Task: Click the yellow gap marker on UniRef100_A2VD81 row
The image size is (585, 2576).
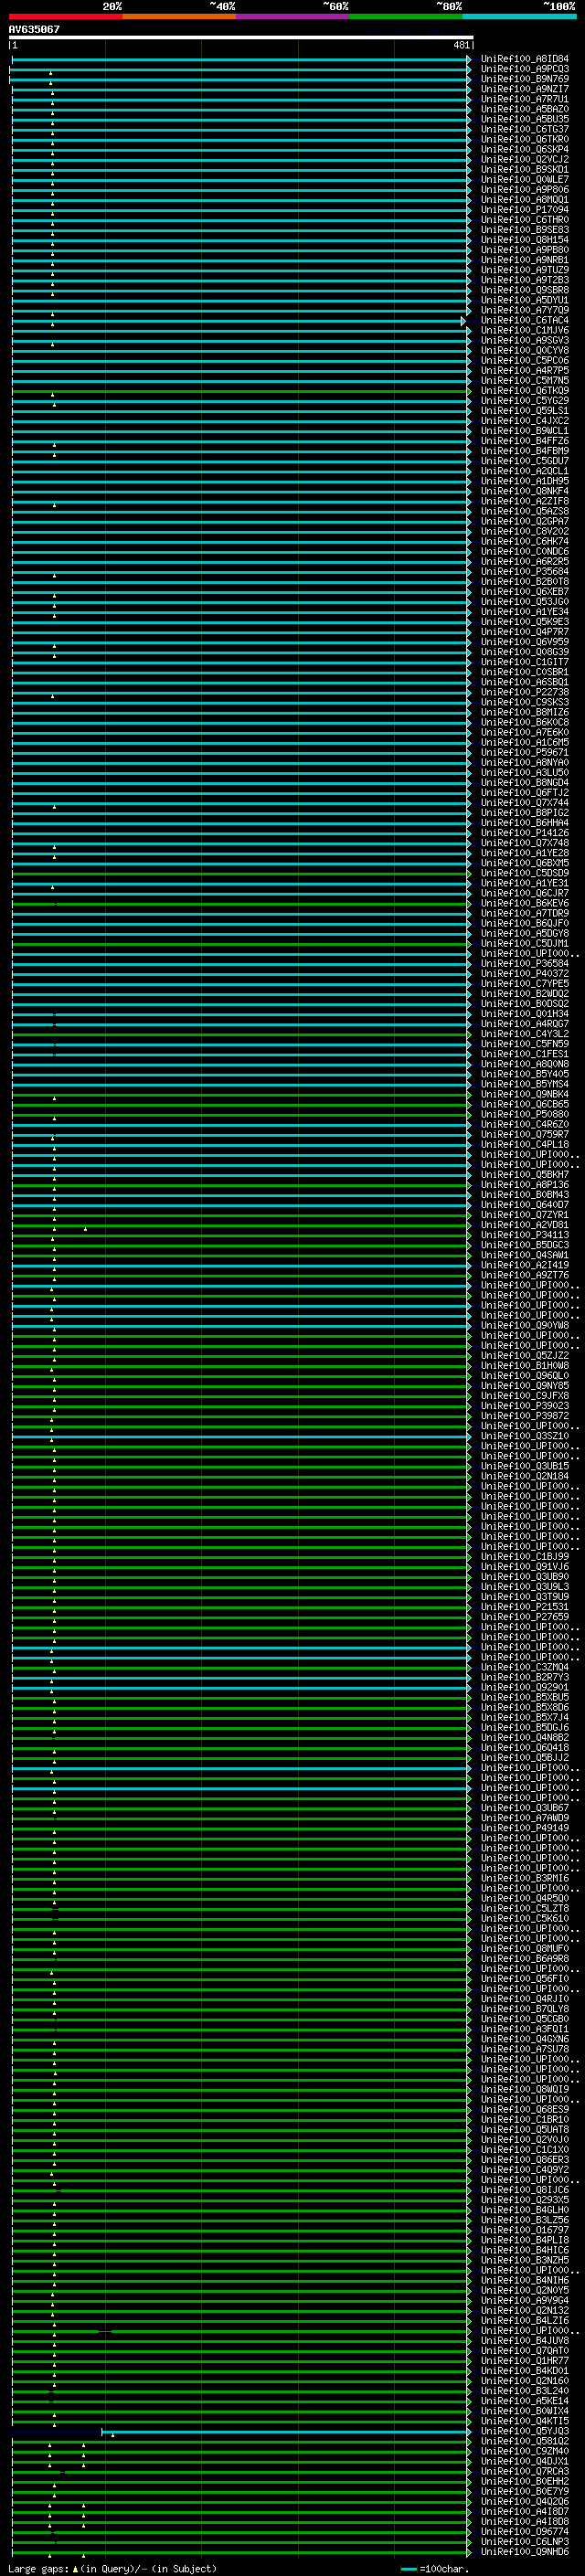Action: click(86, 1228)
